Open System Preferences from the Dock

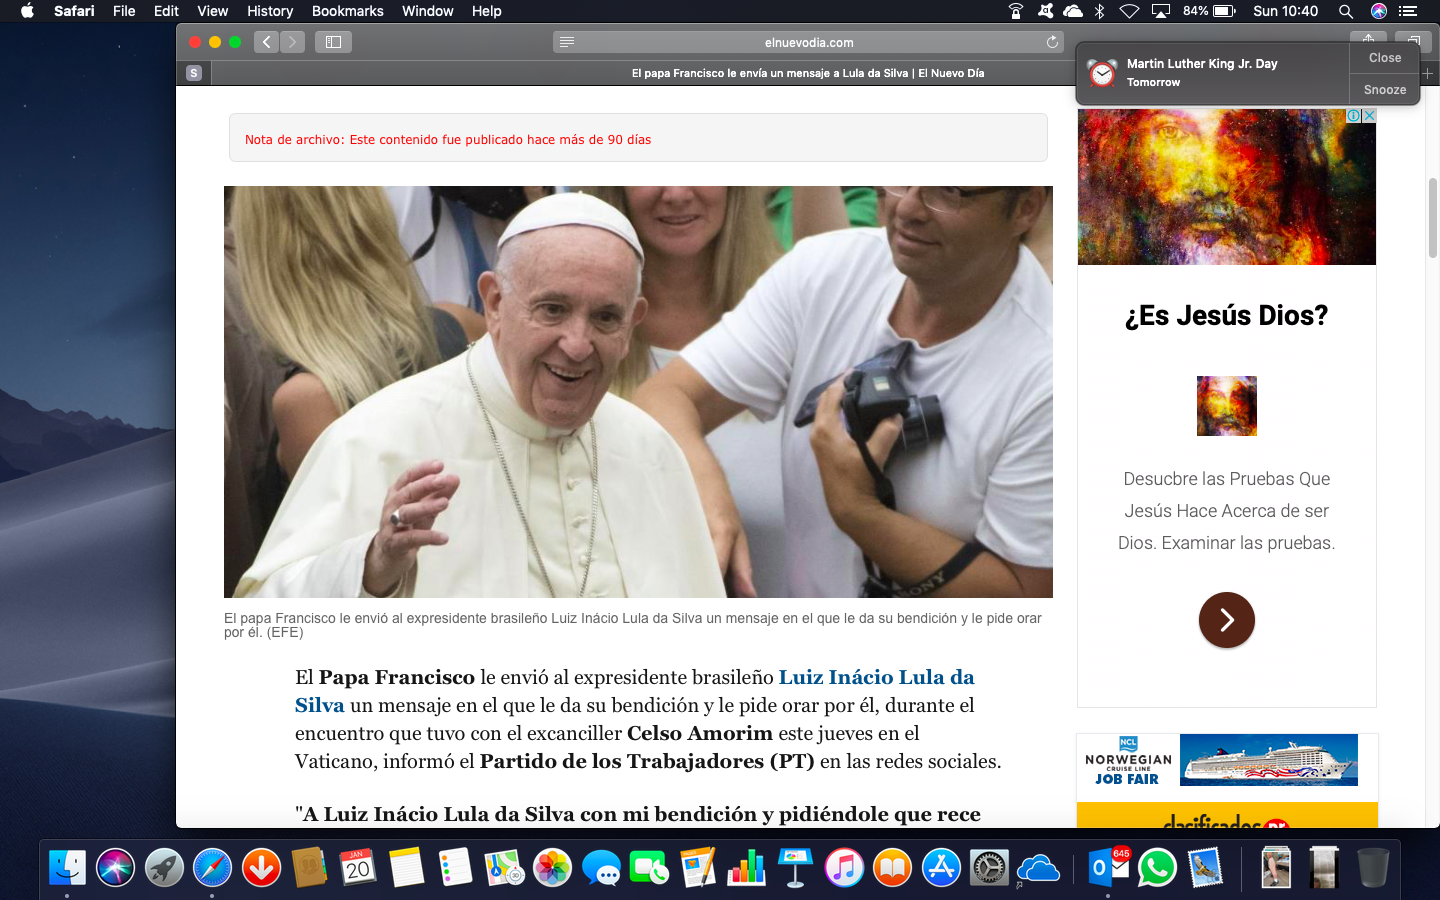(989, 868)
